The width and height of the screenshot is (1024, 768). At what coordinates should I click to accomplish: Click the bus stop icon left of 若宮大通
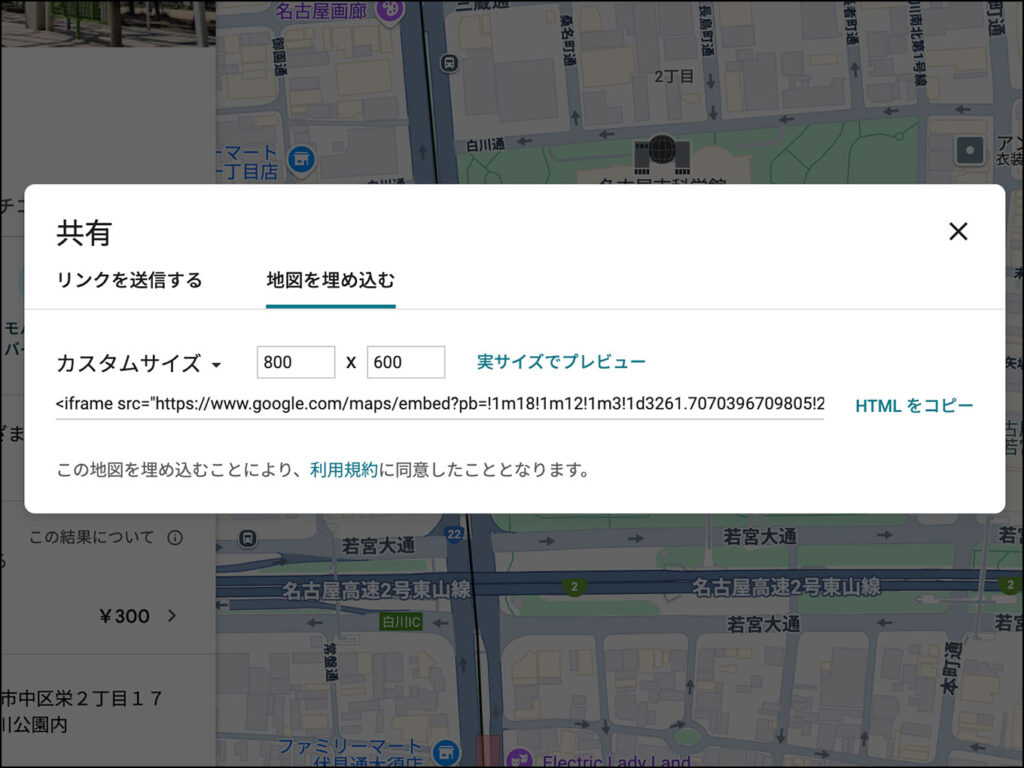[247, 539]
